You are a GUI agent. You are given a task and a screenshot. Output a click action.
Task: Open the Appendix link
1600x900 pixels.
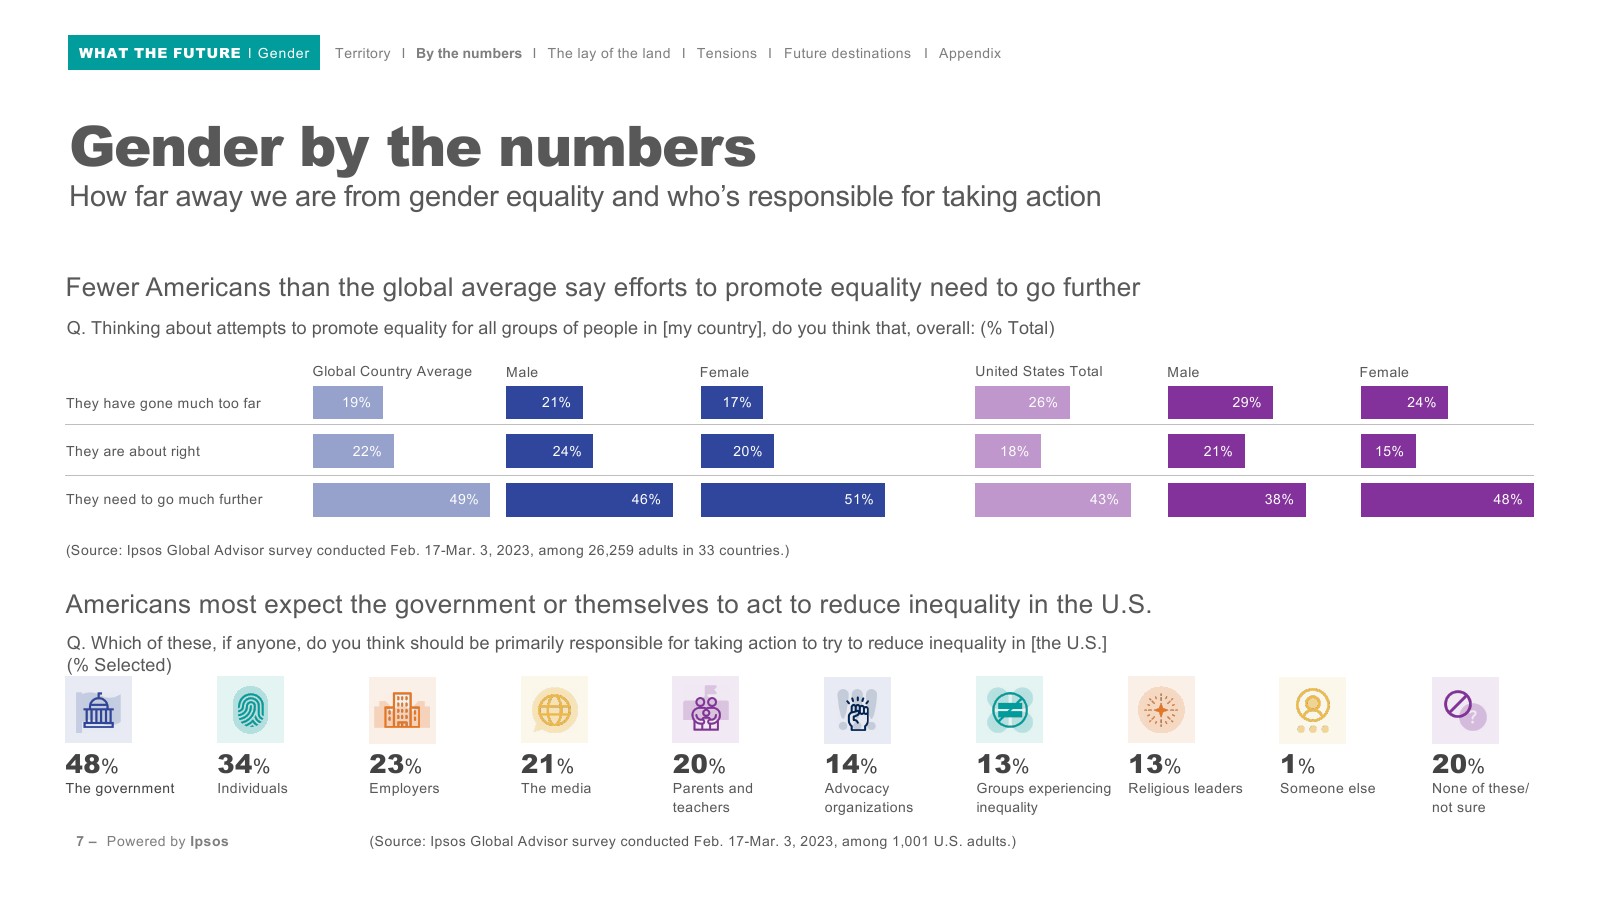969,54
